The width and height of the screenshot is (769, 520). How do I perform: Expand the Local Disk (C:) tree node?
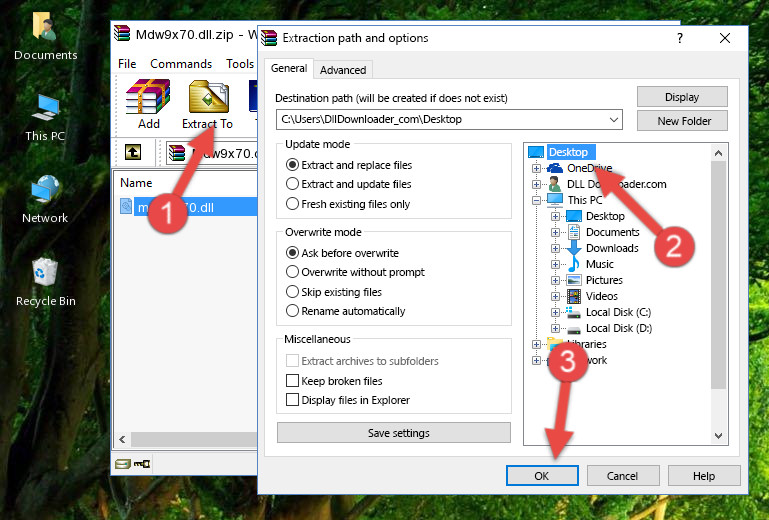(555, 312)
